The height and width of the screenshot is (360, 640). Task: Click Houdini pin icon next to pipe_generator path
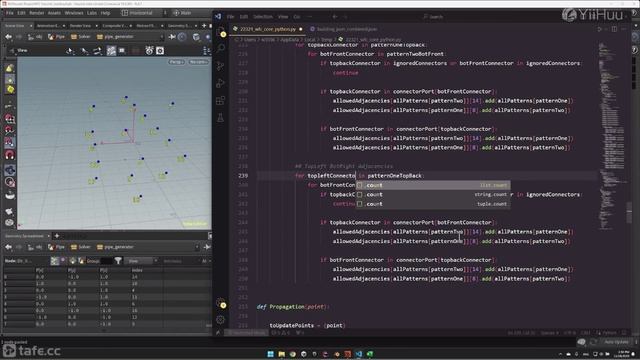pos(172,37)
